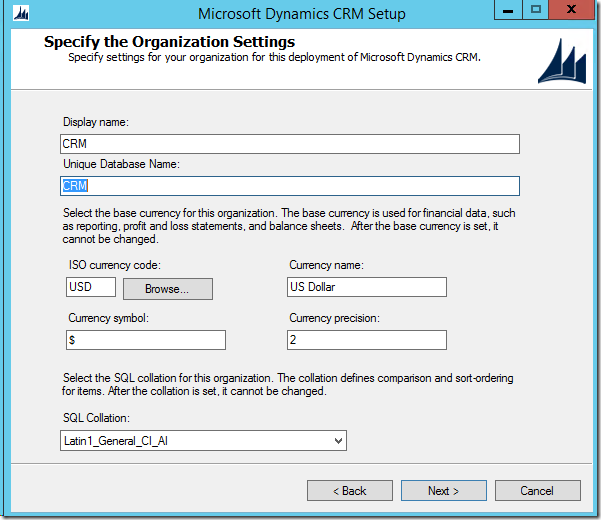Click the Dynamics sails logo in header
The width and height of the screenshot is (601, 520).
pos(562,61)
